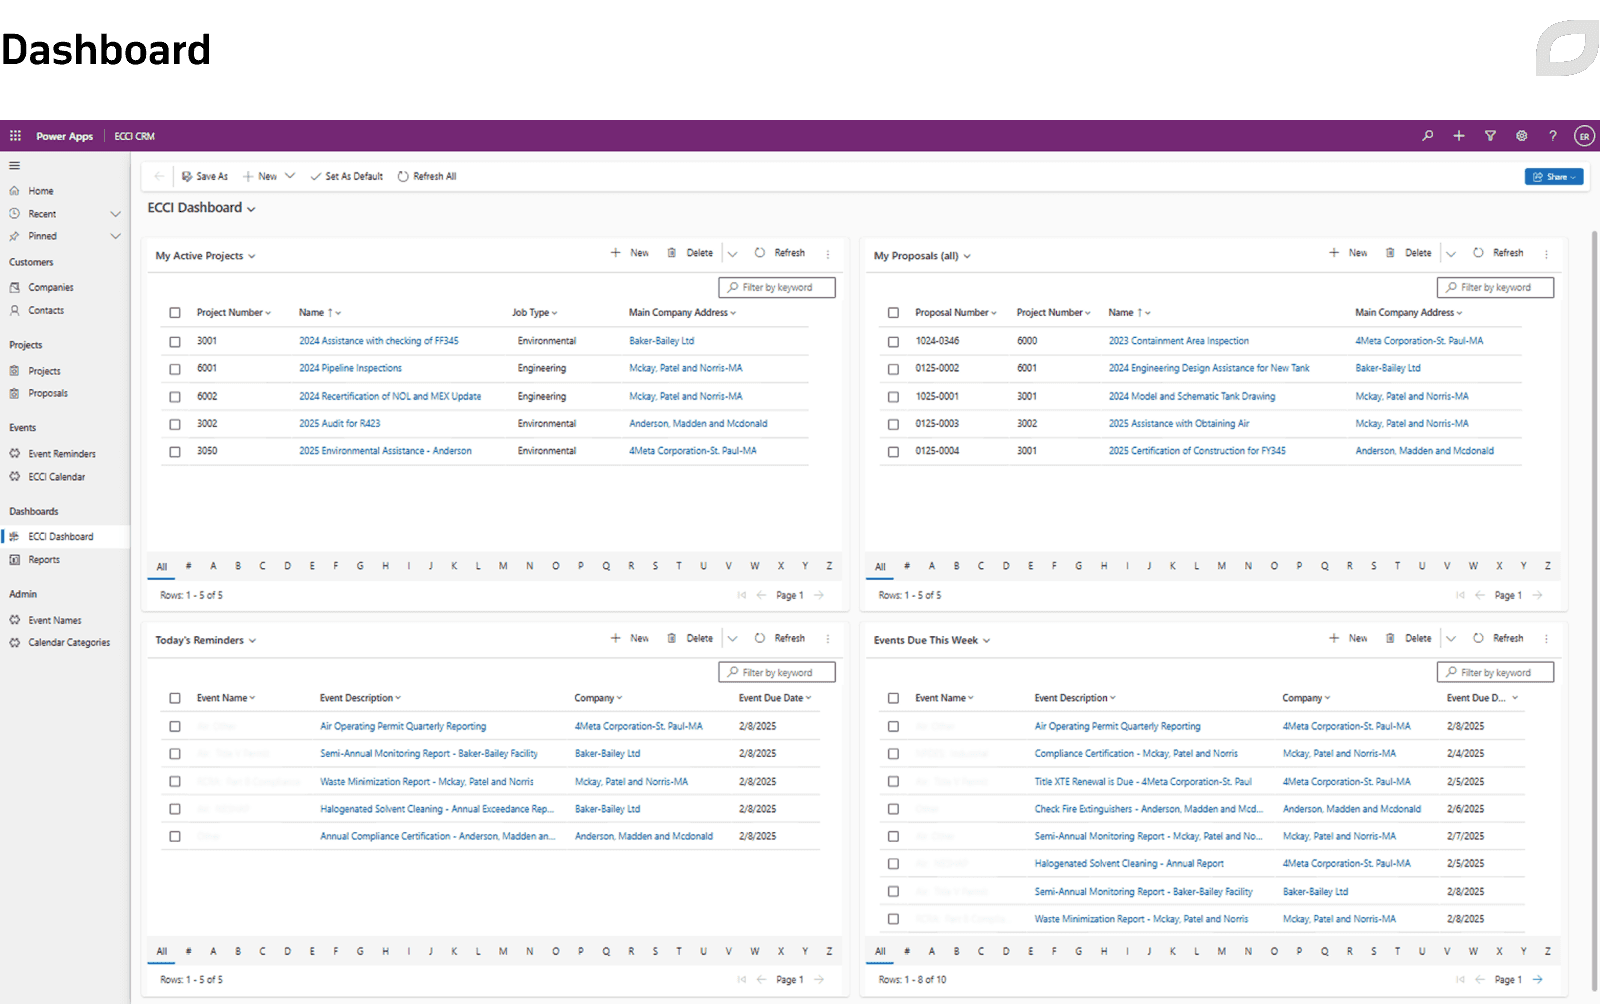Open the Events Due This Week view dropdown

[x=986, y=641]
